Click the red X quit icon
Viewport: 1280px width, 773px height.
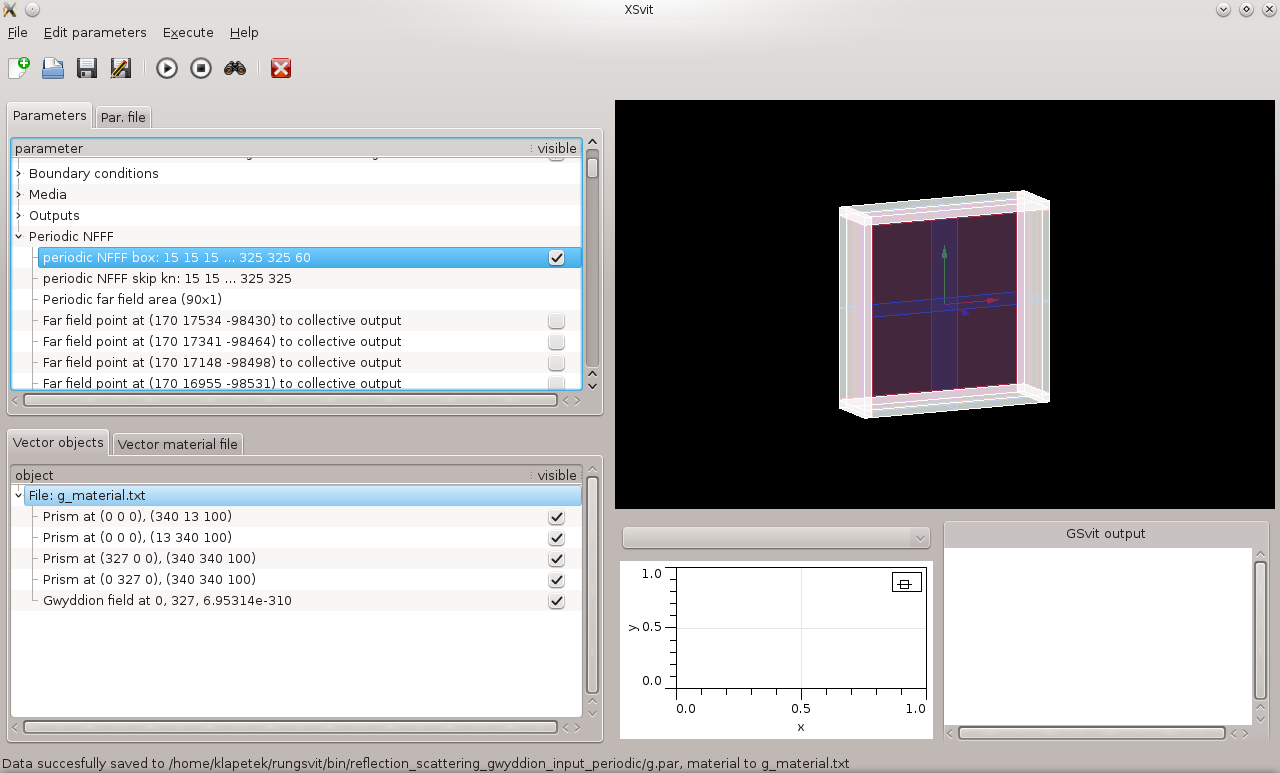(x=281, y=68)
